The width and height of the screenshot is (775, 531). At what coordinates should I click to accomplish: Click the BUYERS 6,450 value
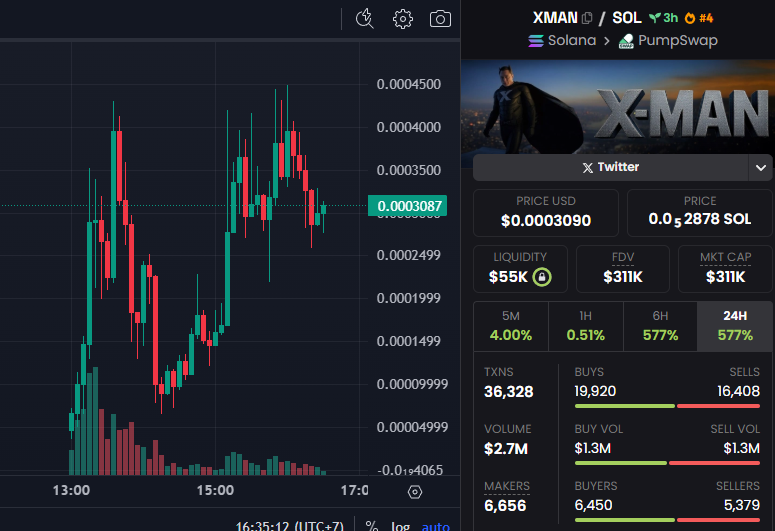click(593, 505)
